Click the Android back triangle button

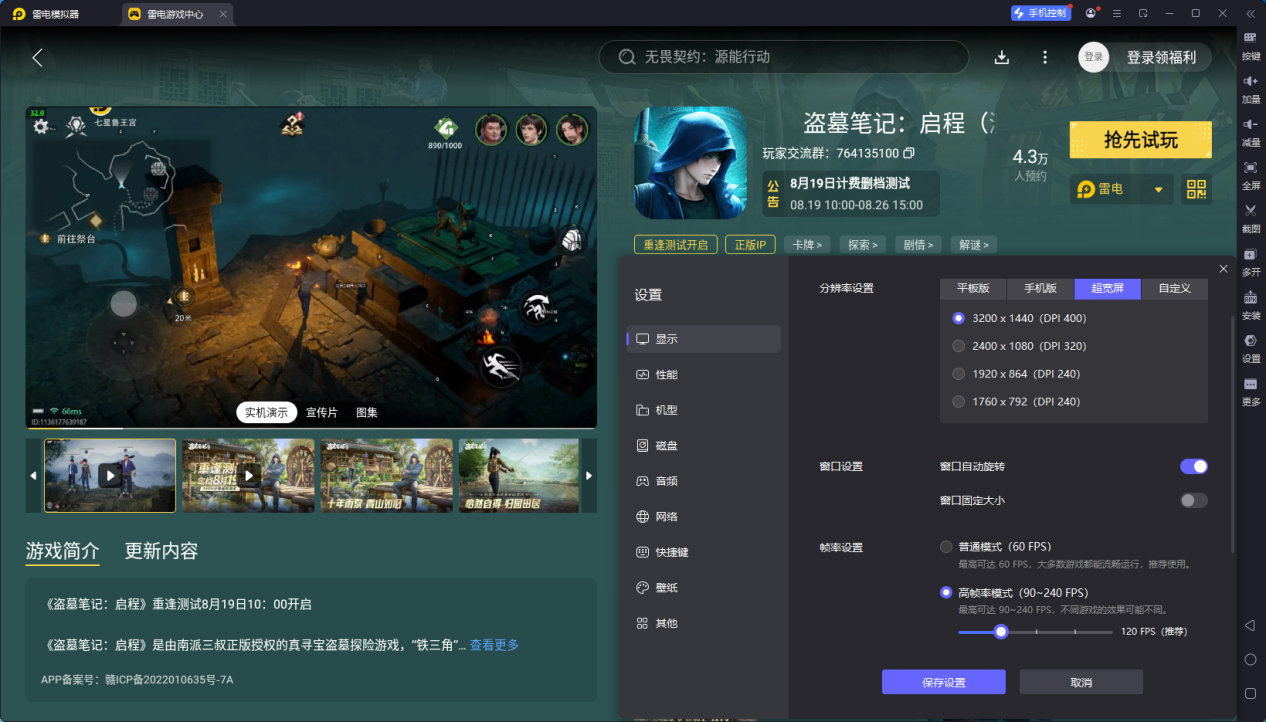pyautogui.click(x=1250, y=625)
